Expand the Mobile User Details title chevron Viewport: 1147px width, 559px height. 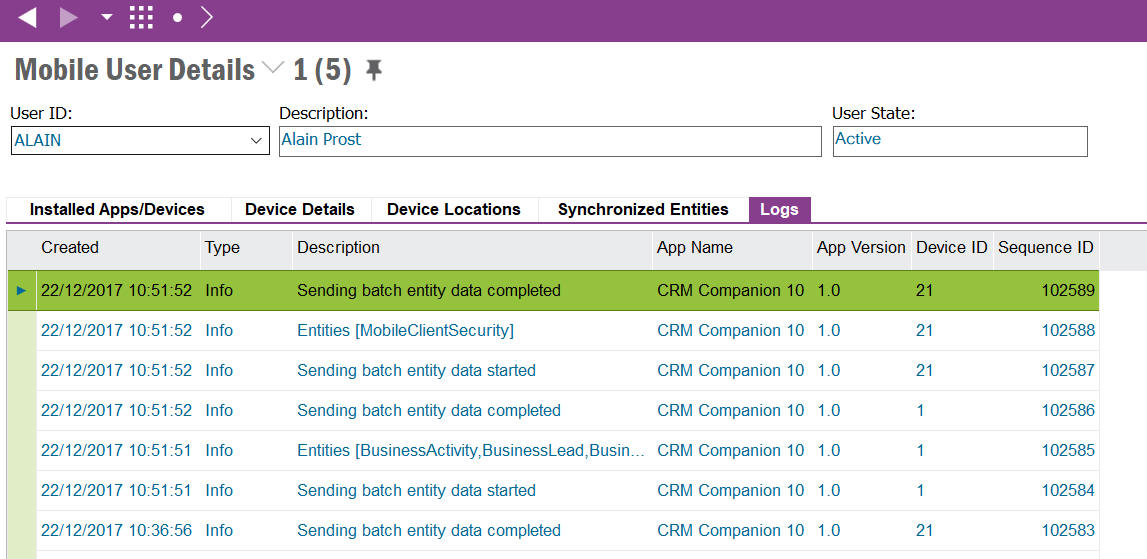(273, 69)
